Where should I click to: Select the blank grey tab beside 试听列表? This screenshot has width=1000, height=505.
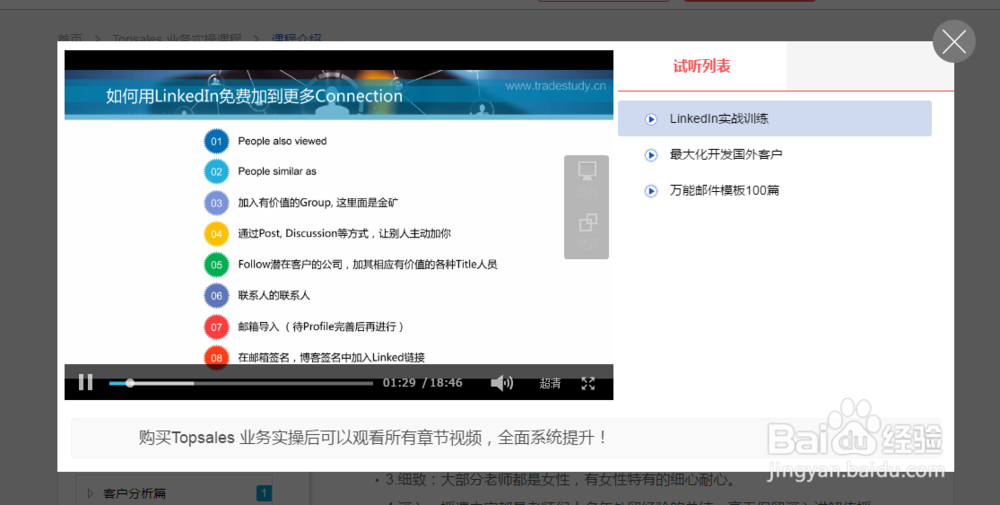pos(870,66)
